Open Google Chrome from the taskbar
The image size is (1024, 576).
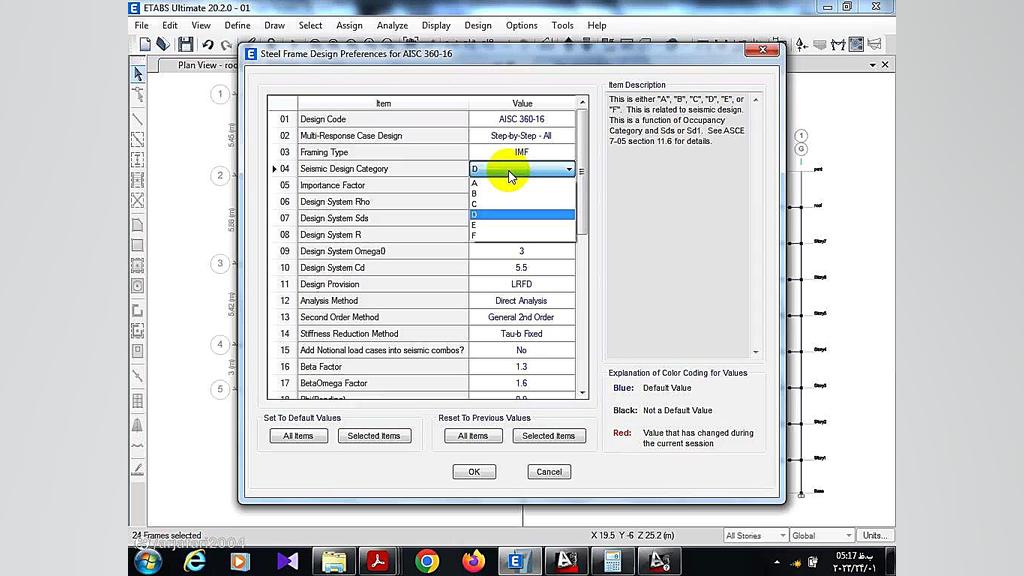pos(426,561)
